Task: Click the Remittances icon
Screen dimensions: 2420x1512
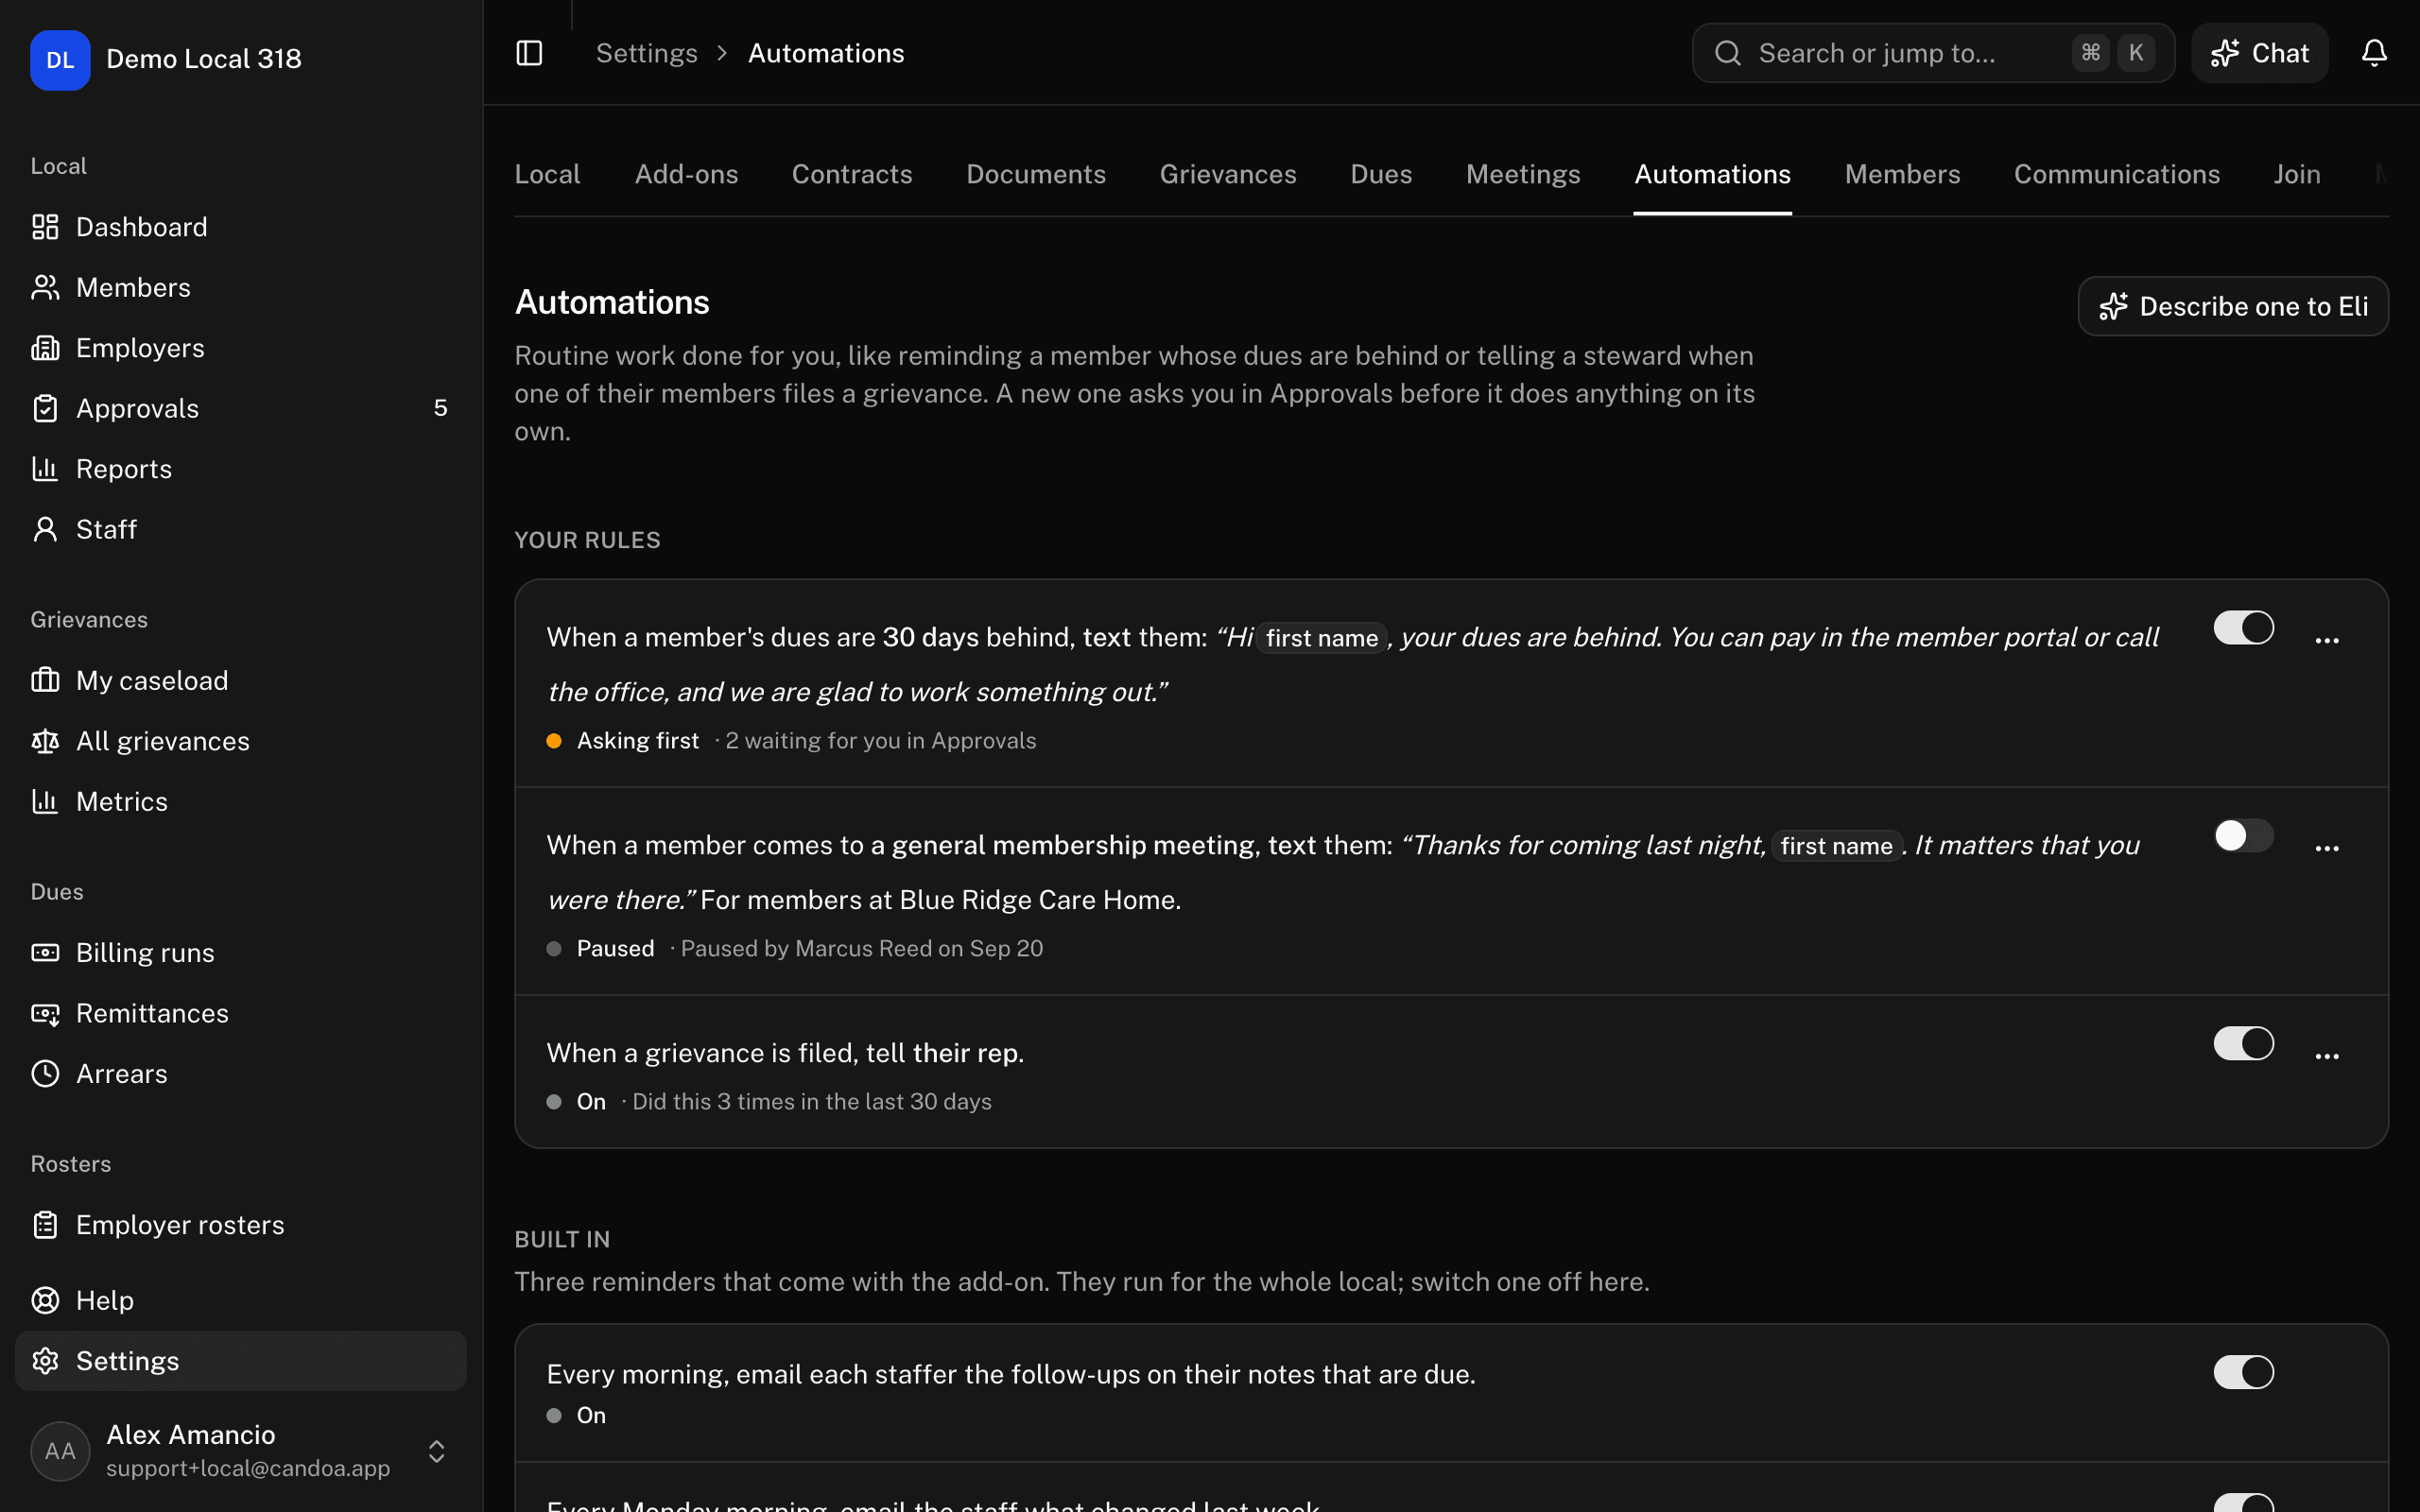Action: coord(45,1013)
